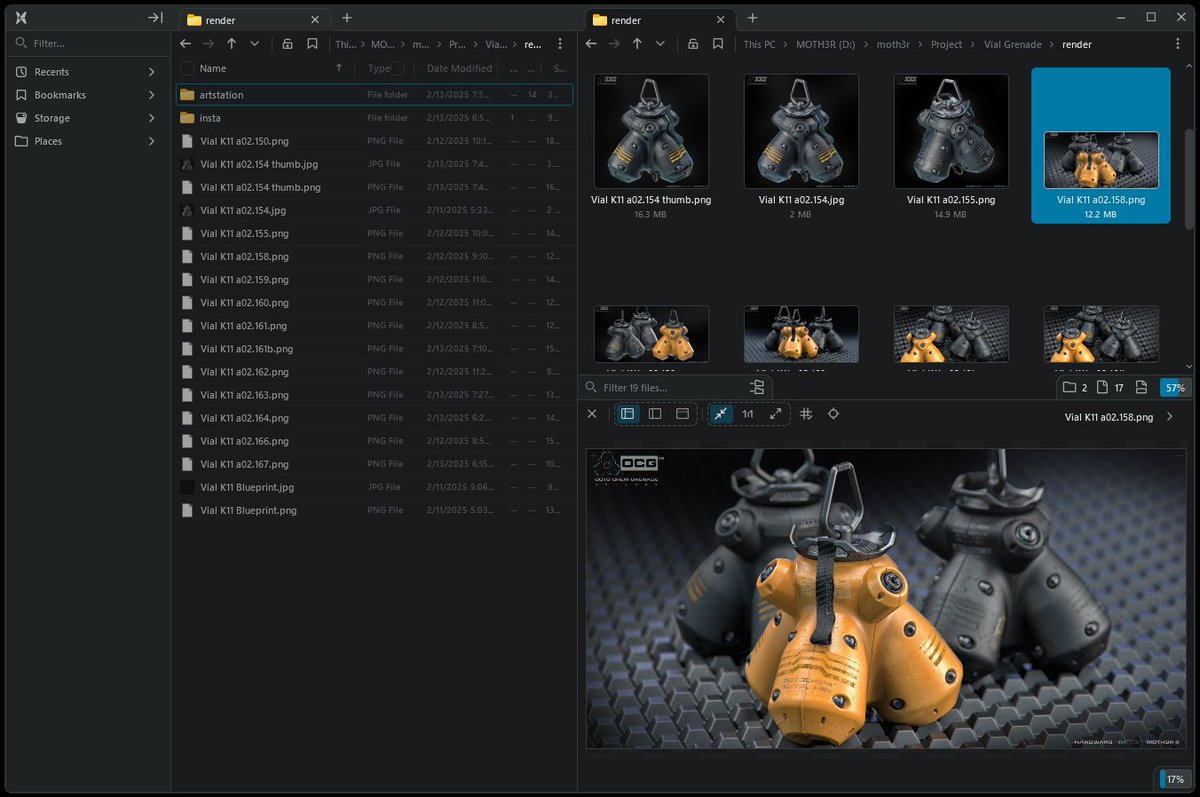
Task: Click the crosshair icon in preview toolbar
Action: point(833,413)
